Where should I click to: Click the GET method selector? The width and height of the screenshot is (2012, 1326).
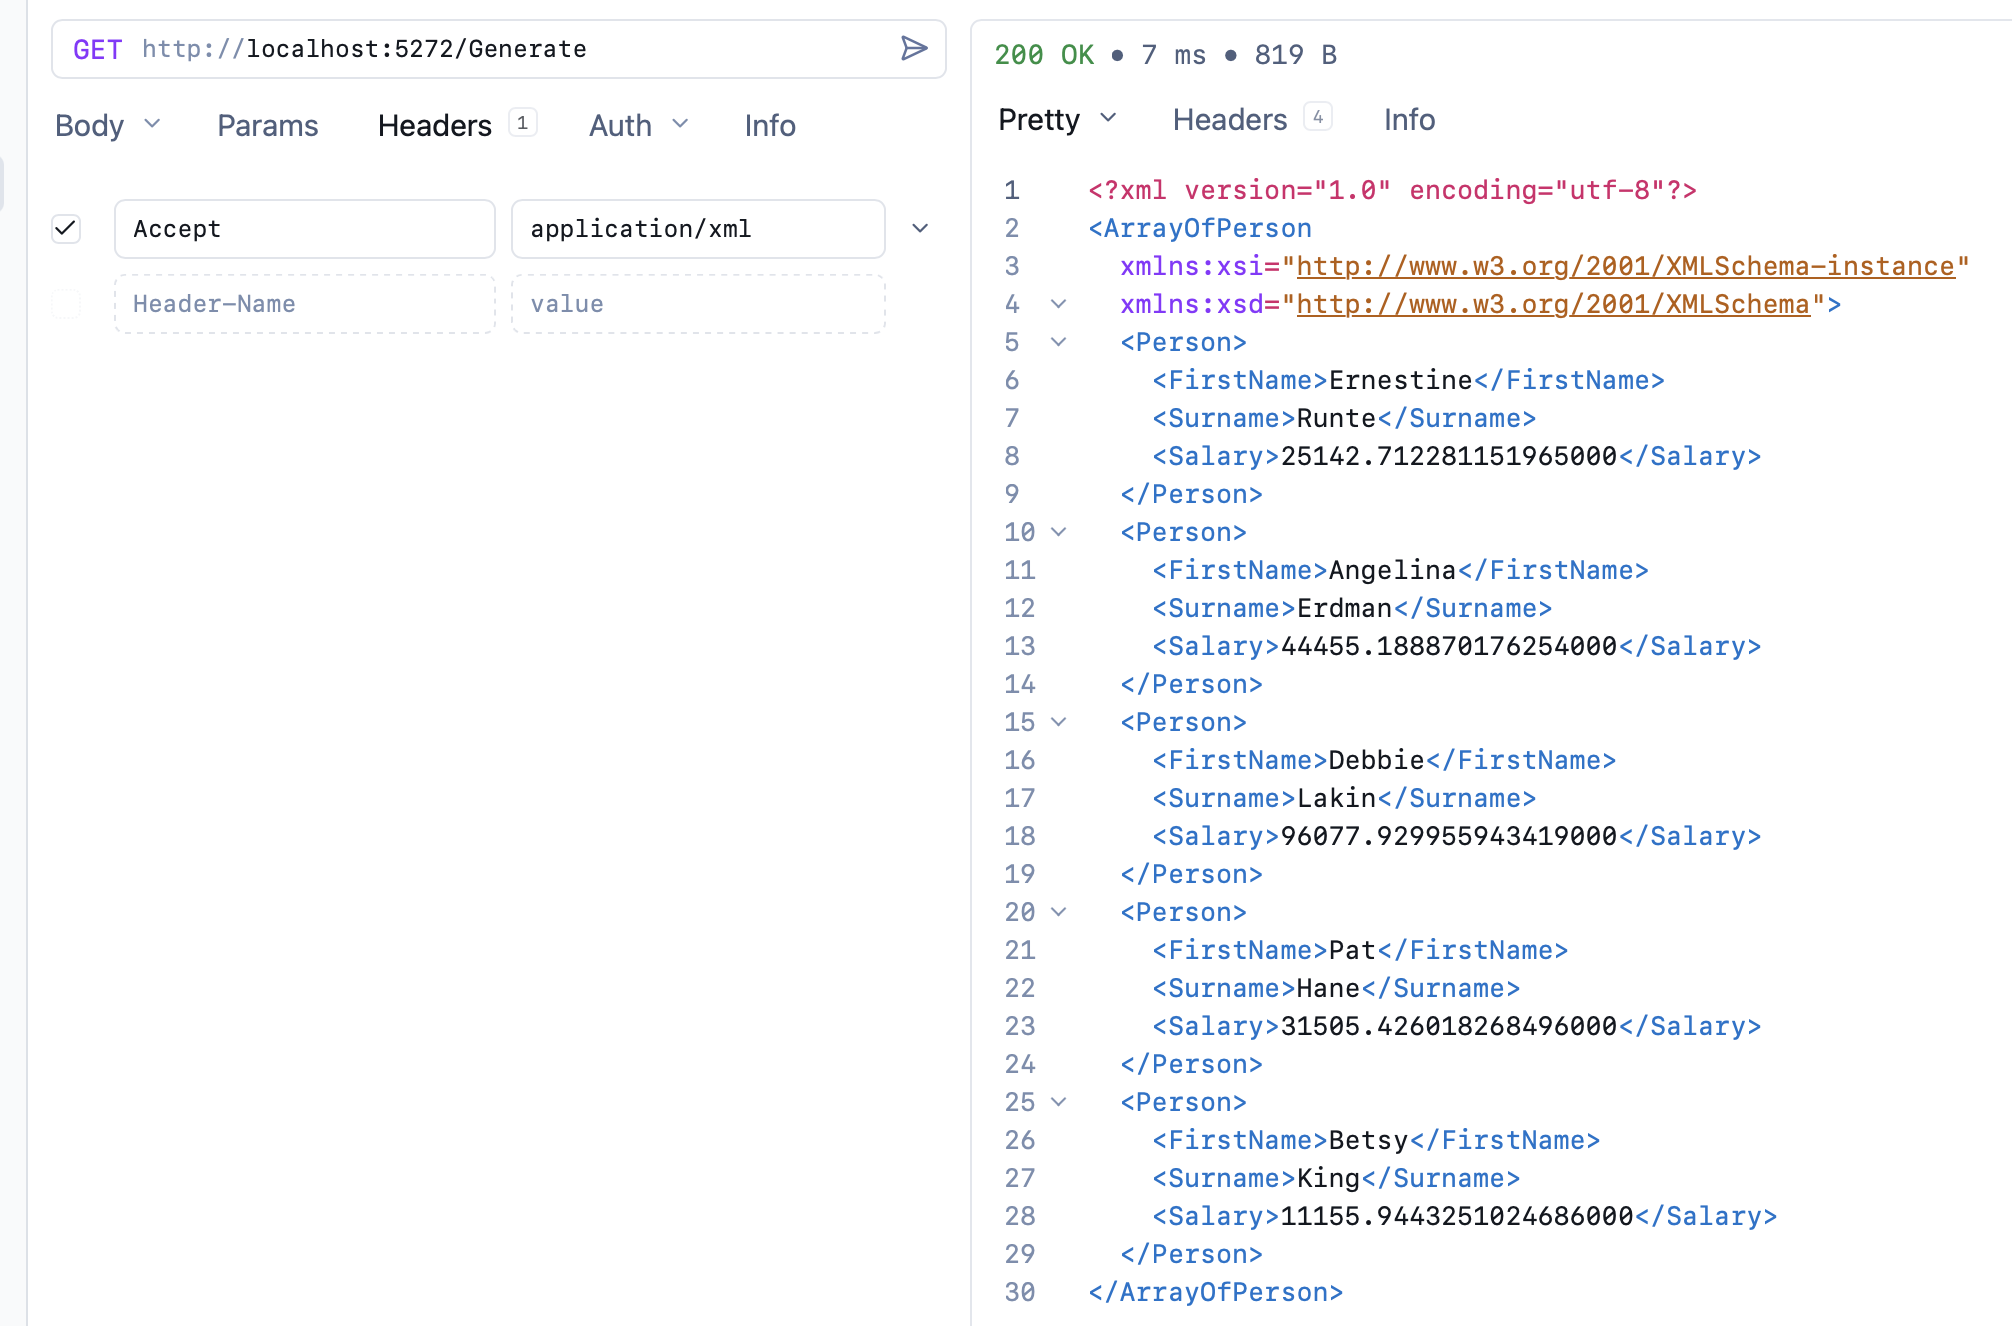point(97,49)
